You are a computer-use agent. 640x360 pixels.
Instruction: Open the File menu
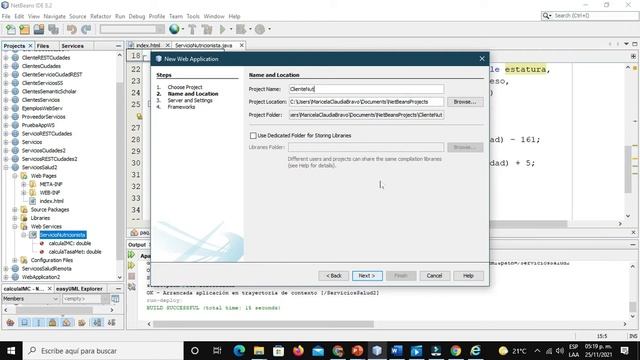(6, 16)
